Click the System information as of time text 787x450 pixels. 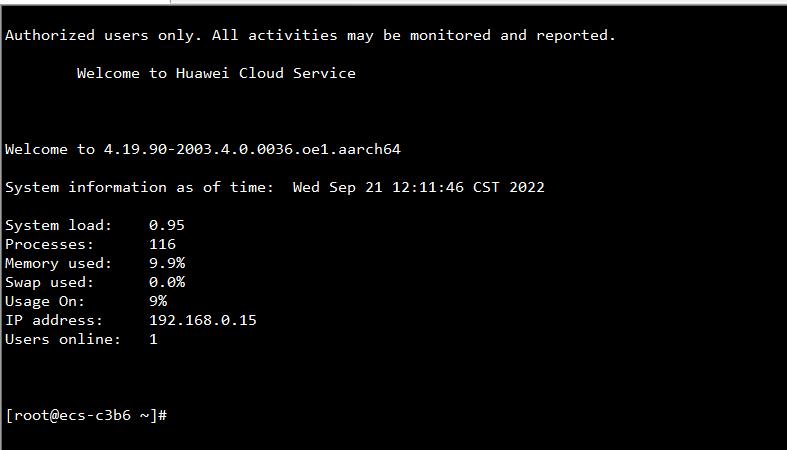[x=139, y=187]
